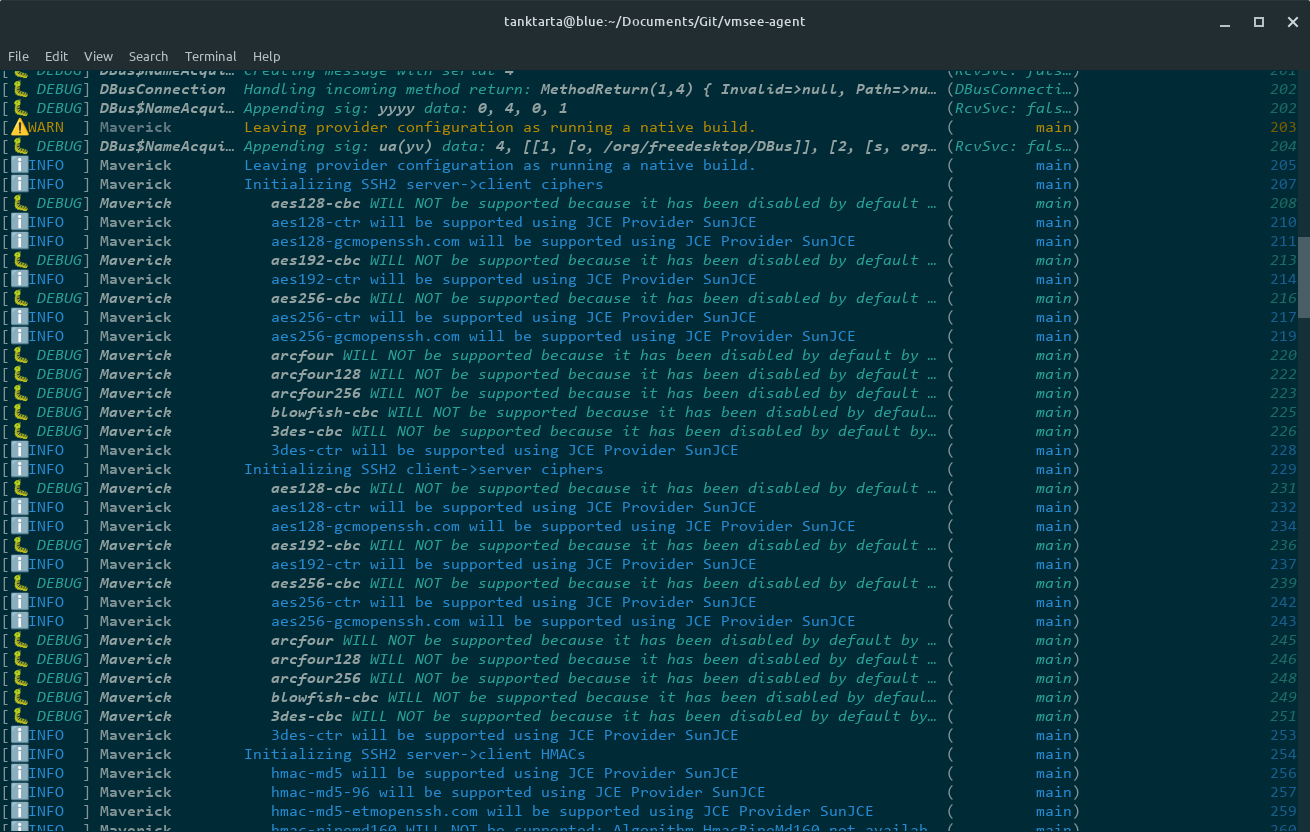Click the yellow 'Leaving provider configuration' warning message
The width and height of the screenshot is (1310, 832).
[500, 127]
